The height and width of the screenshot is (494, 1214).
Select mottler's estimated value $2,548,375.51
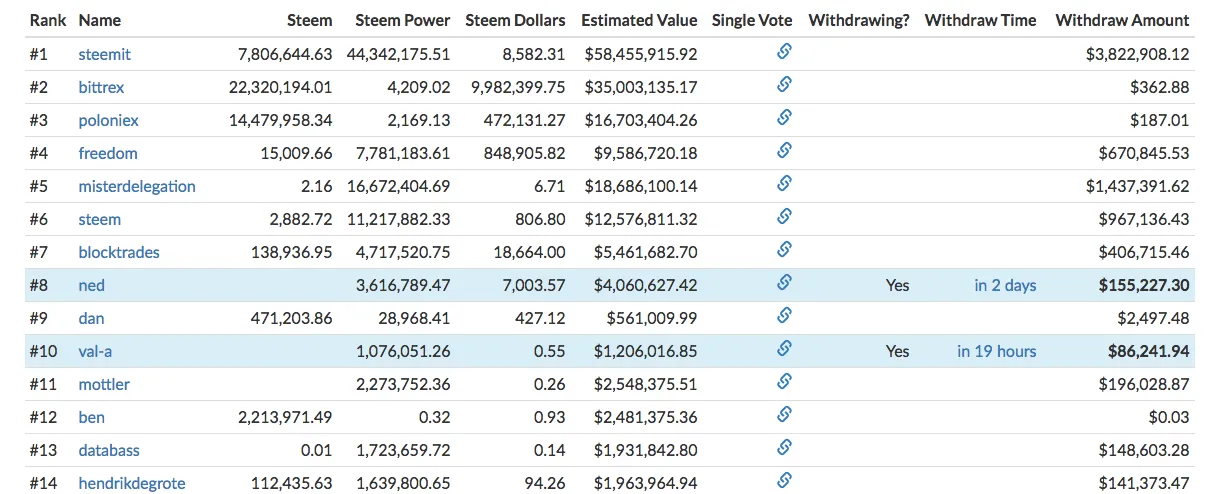click(x=644, y=384)
